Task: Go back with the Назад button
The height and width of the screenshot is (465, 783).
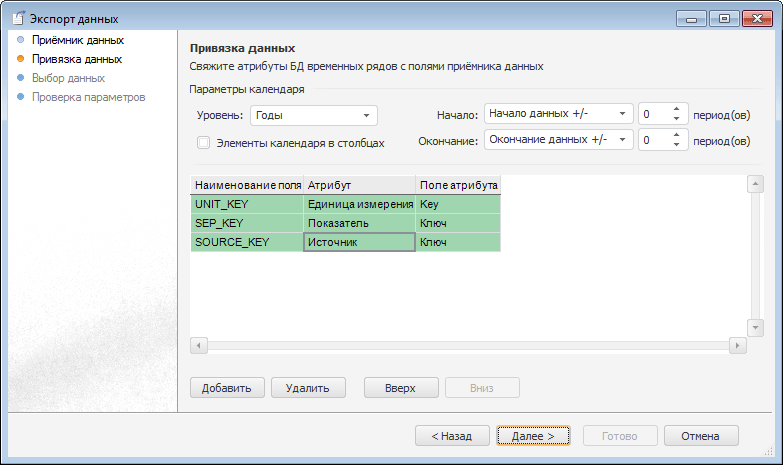Action: [x=452, y=436]
